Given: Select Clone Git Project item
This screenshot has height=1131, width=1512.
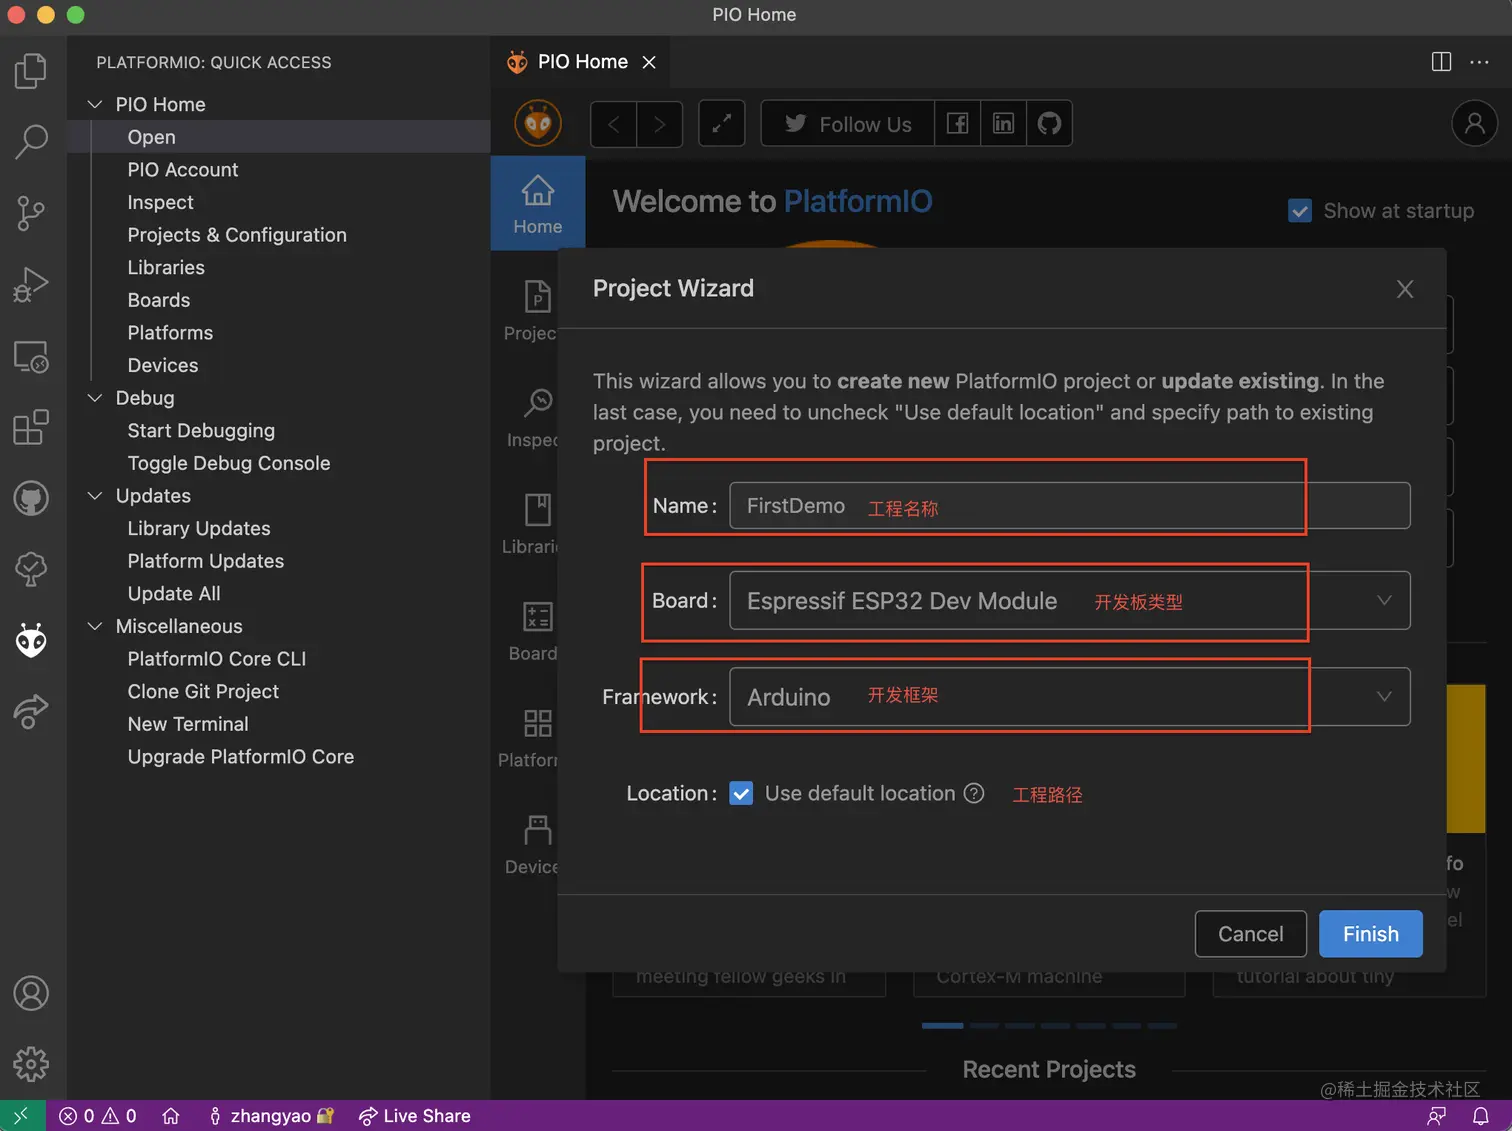Looking at the screenshot, I should [x=203, y=692].
